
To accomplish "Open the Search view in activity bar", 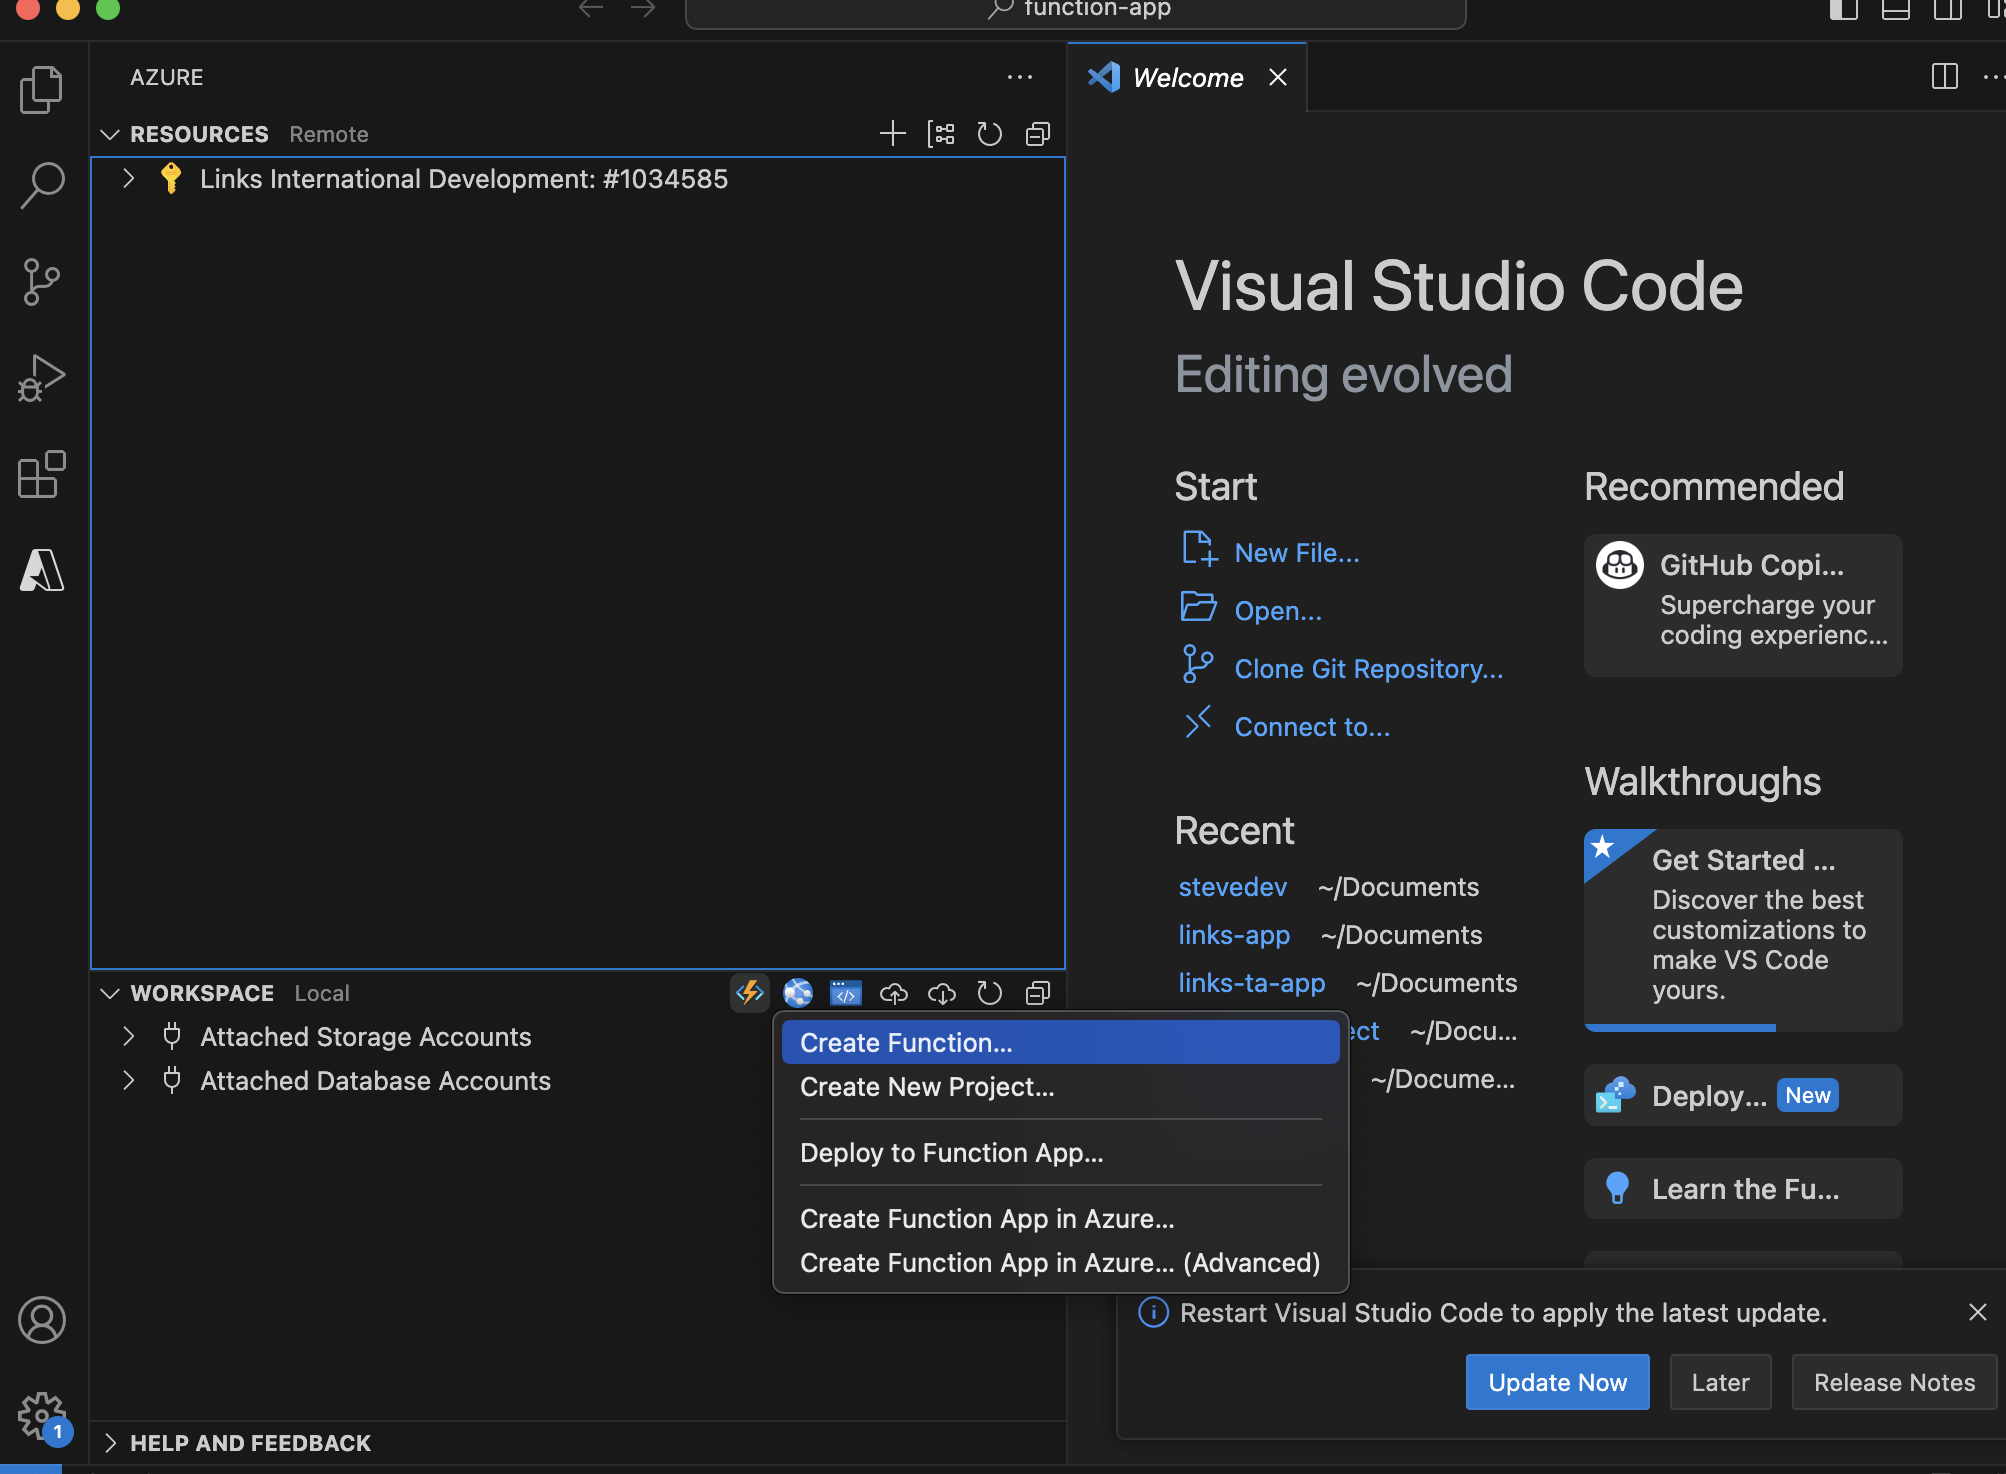I will coord(42,185).
